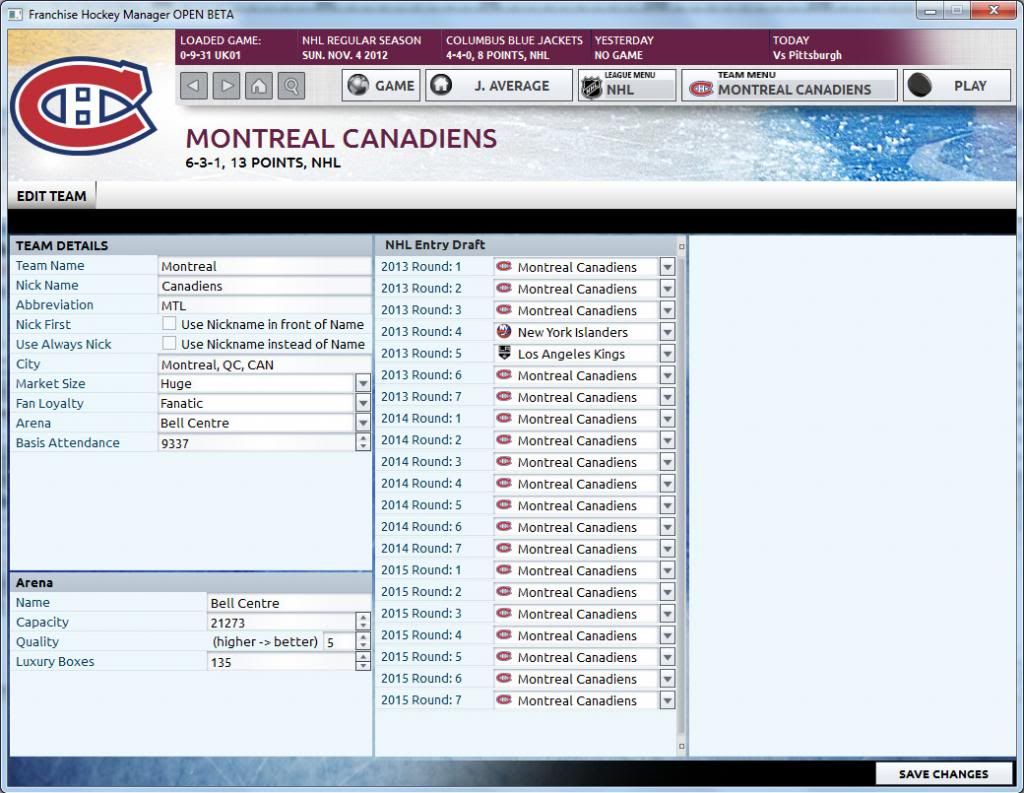Viewport: 1024px width, 793px height.
Task: Enable Use Nickname in front of Name
Action: [169, 324]
